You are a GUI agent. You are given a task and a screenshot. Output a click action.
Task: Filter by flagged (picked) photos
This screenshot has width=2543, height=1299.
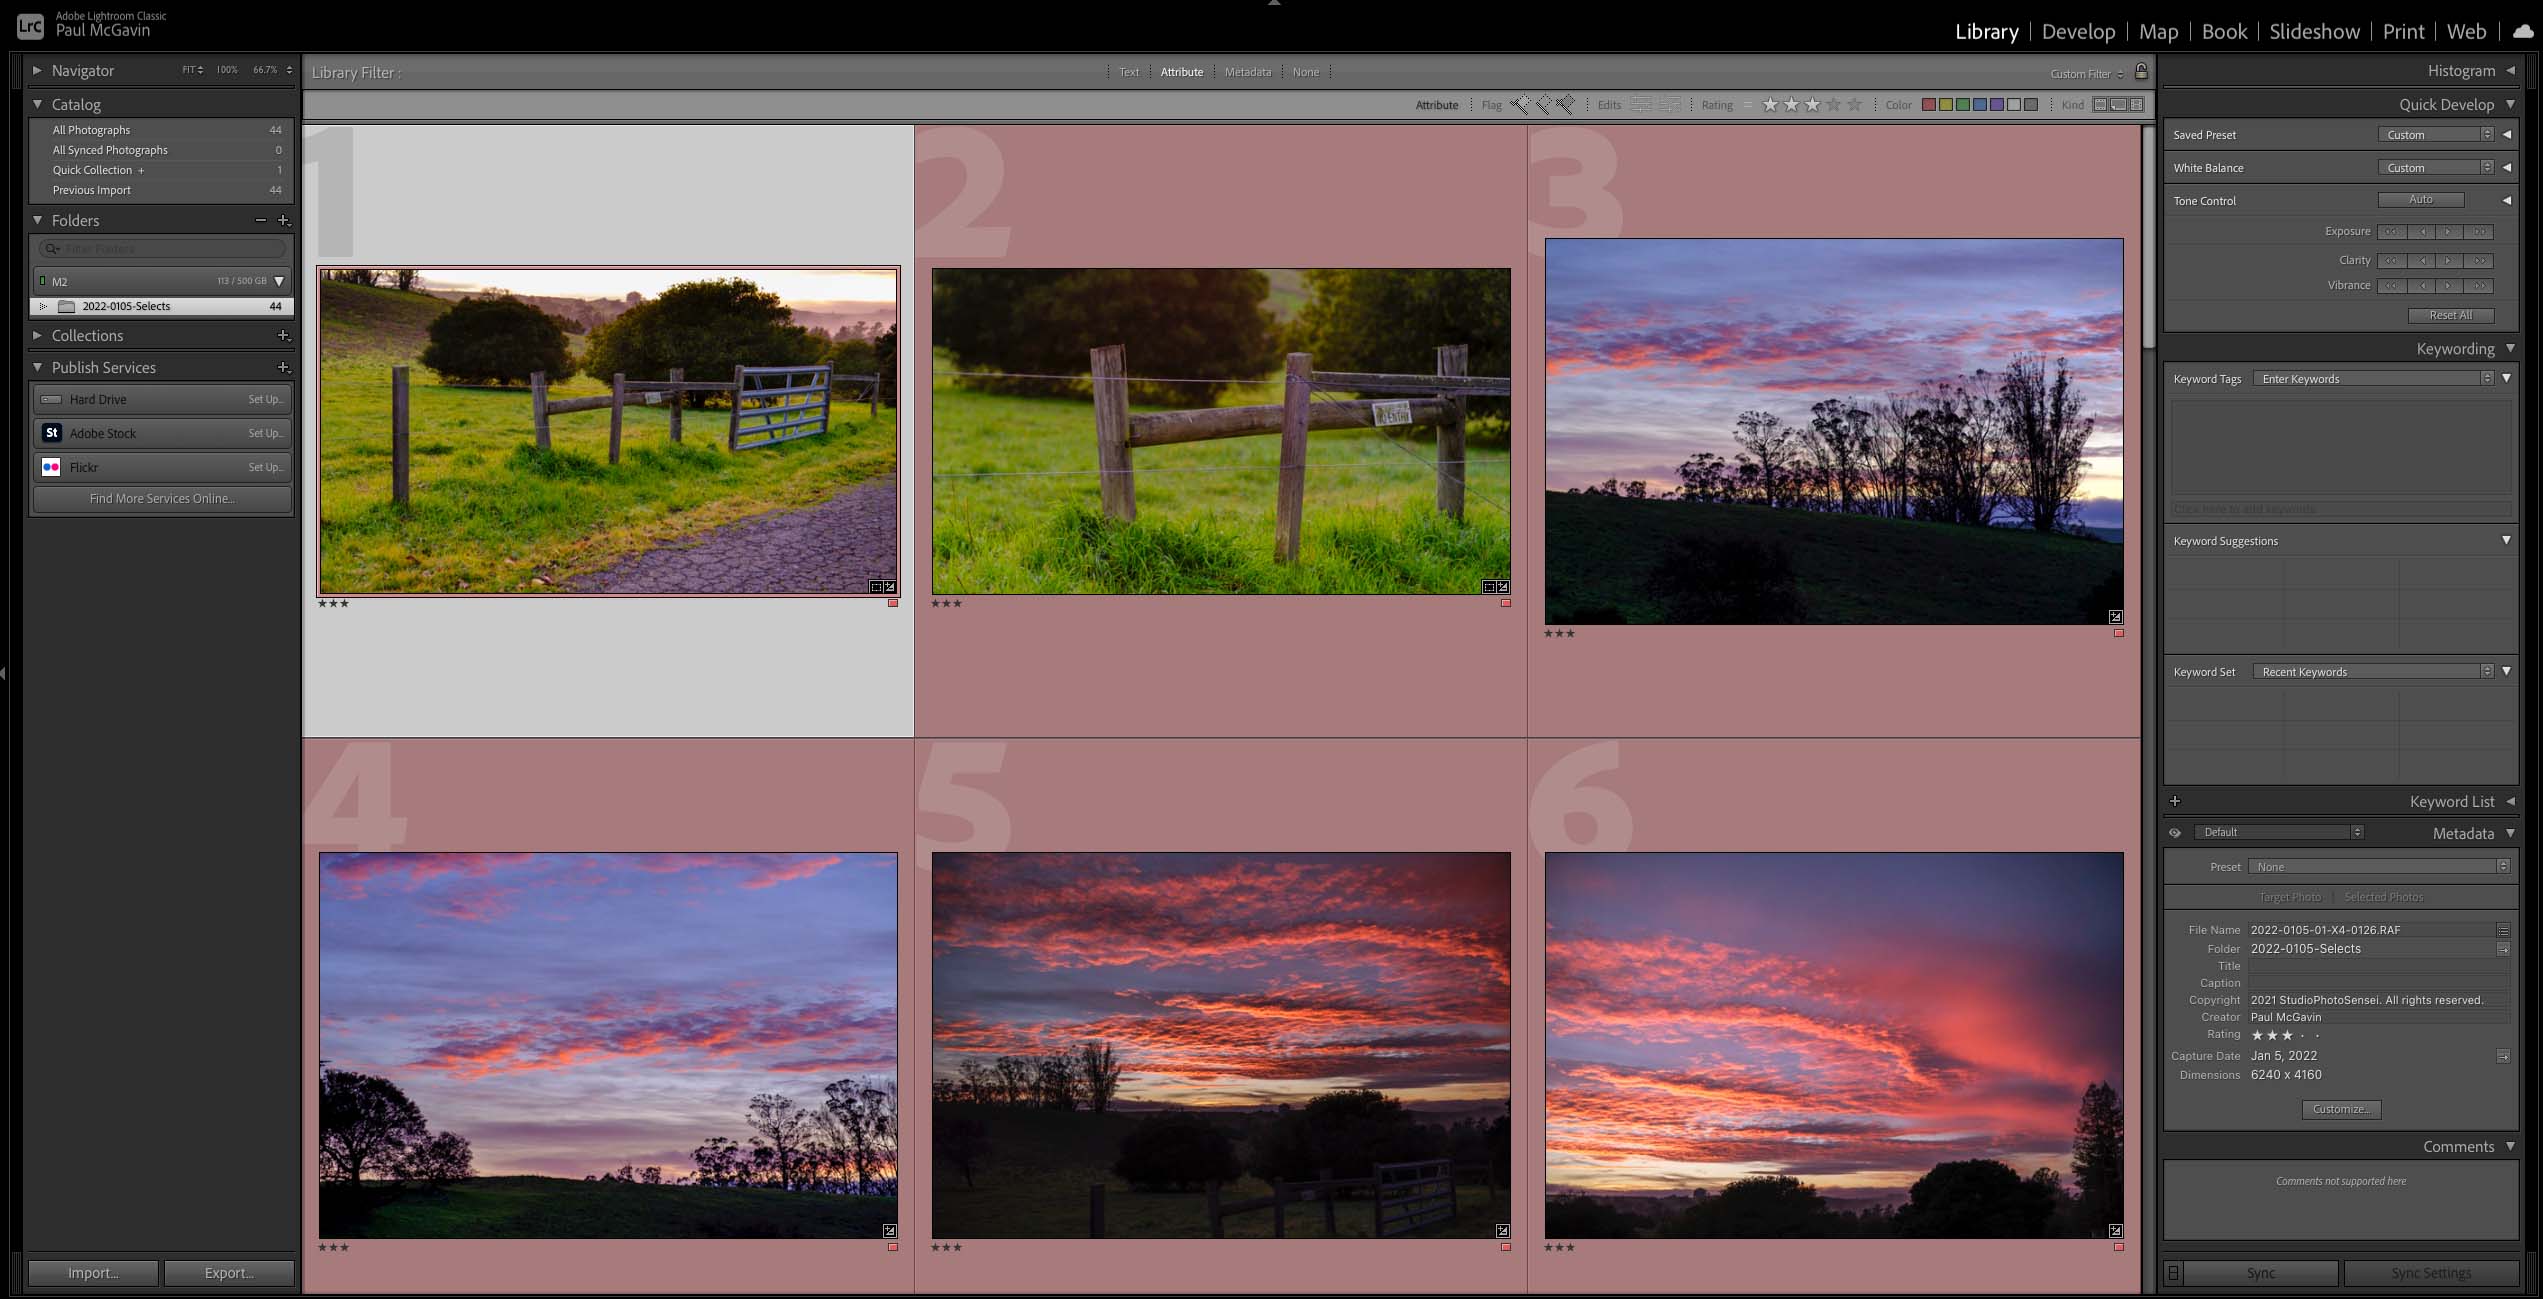pos(1520,105)
